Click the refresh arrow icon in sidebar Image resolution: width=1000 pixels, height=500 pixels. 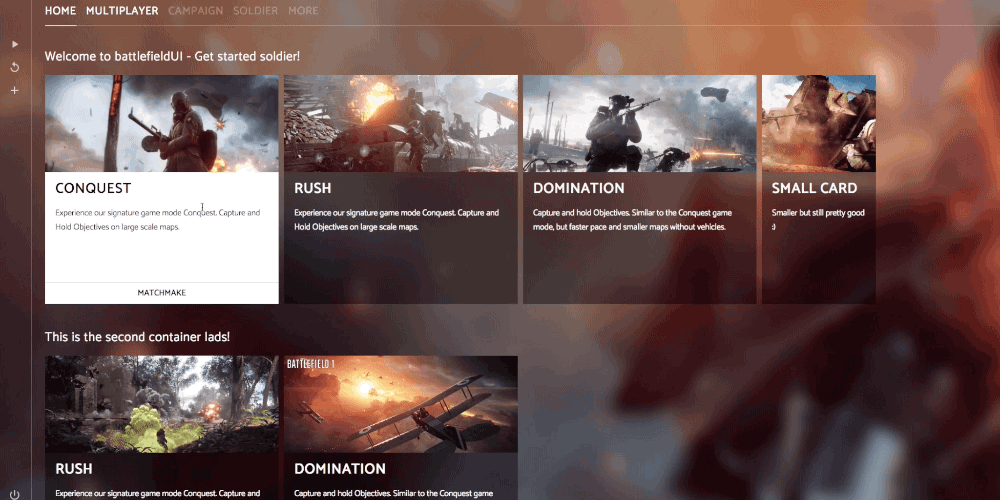[x=15, y=67]
